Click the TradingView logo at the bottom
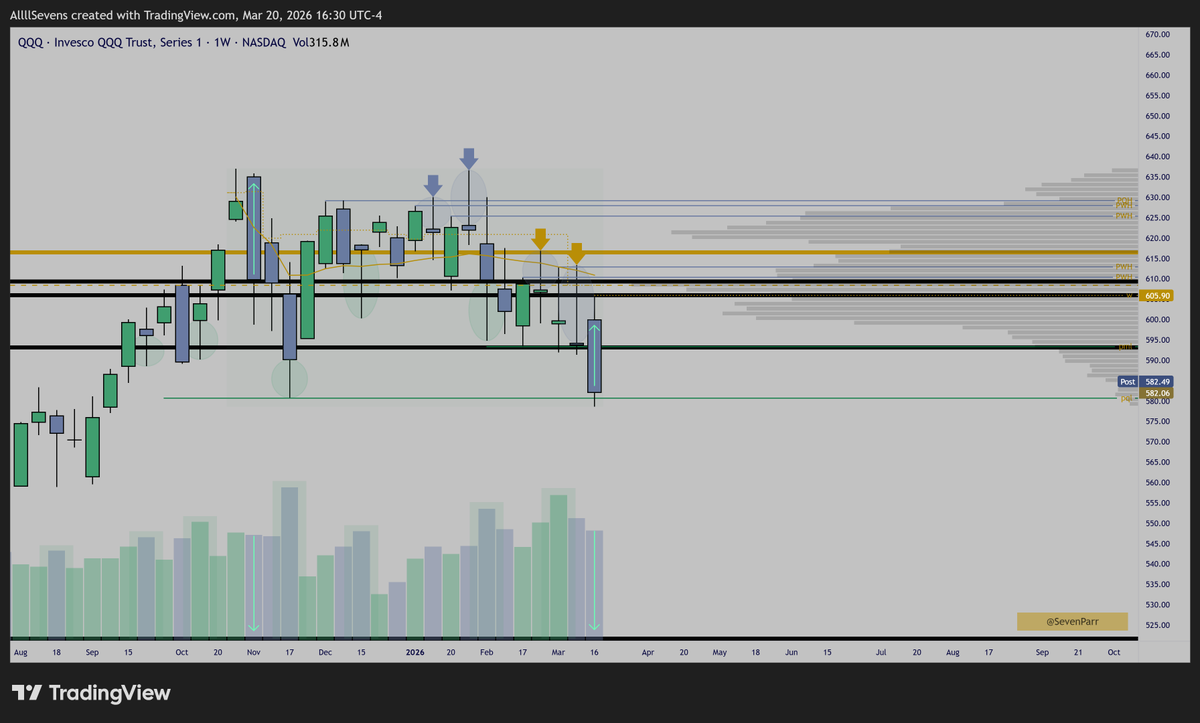The width and height of the screenshot is (1200, 723). point(91,693)
